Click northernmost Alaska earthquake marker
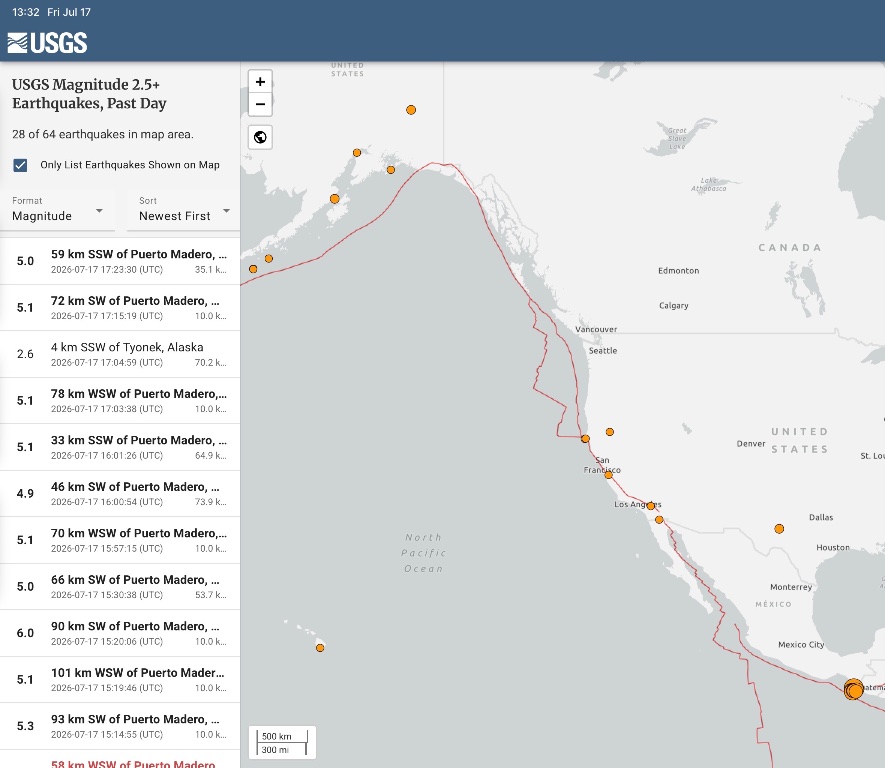This screenshot has width=885, height=768. pyautogui.click(x=411, y=110)
